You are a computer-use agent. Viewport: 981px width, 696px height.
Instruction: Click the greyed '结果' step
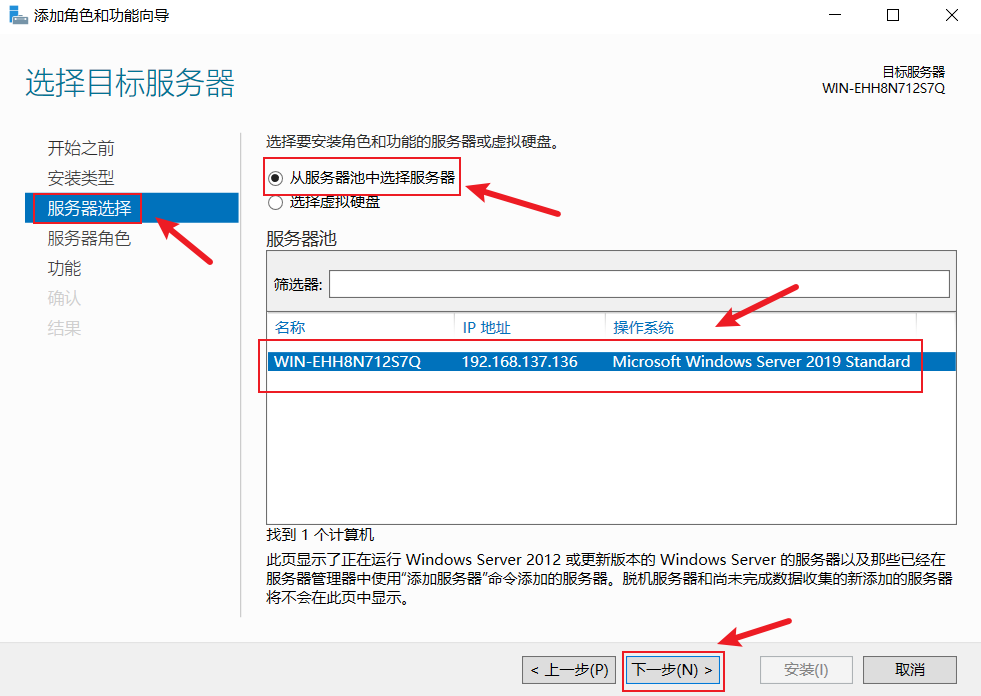click(x=64, y=328)
